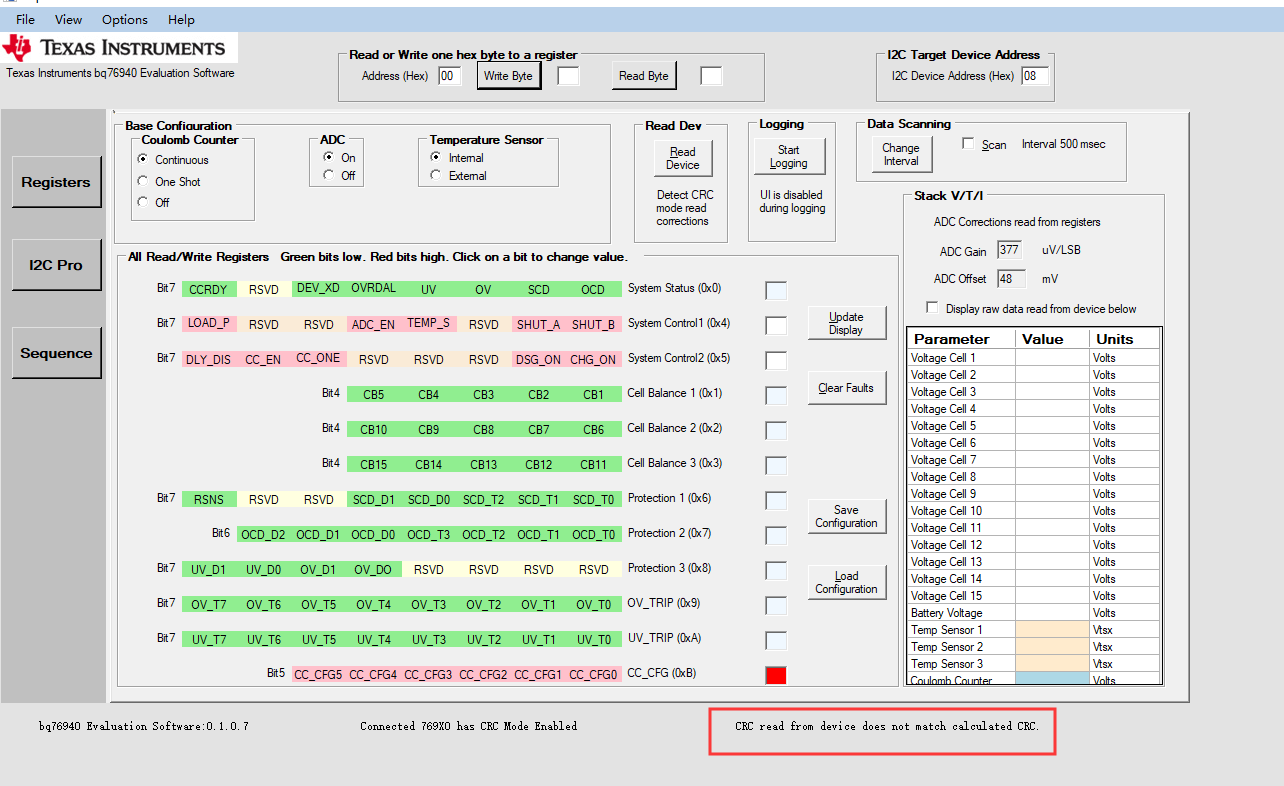The width and height of the screenshot is (1284, 786).
Task: Toggle the DLY_DIS bit
Action: [x=209, y=359]
